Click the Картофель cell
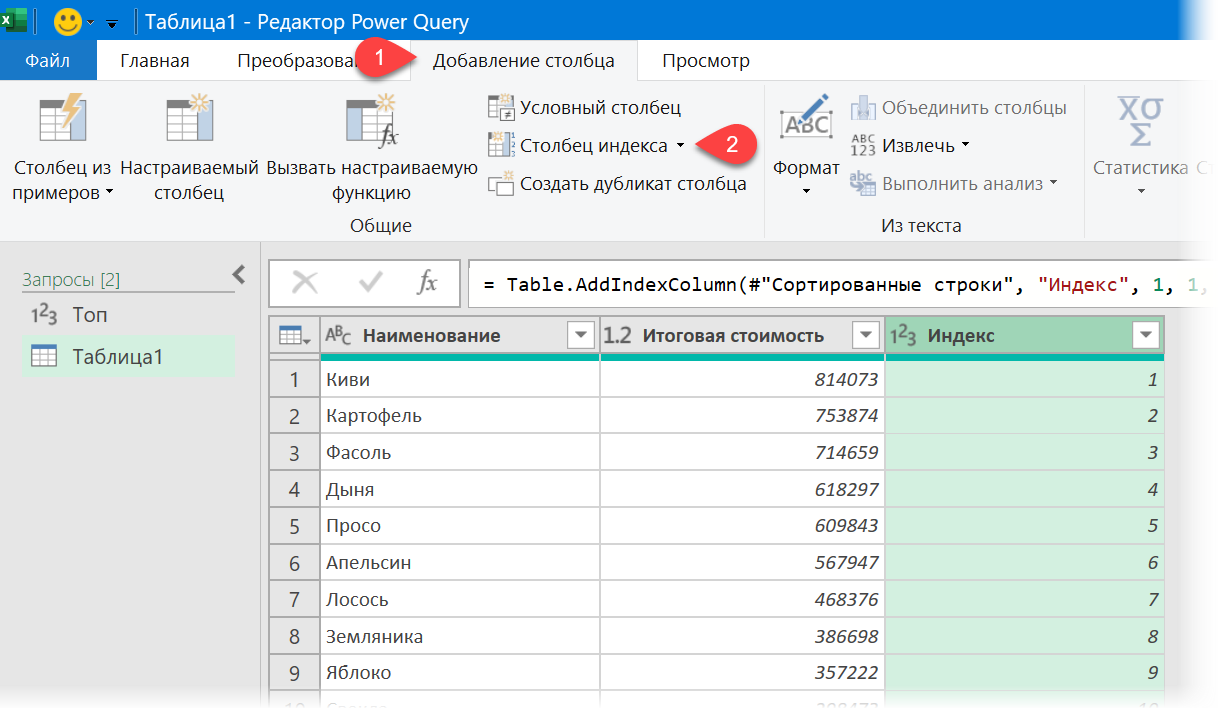Screen dimensions: 1220x709 click(460, 416)
